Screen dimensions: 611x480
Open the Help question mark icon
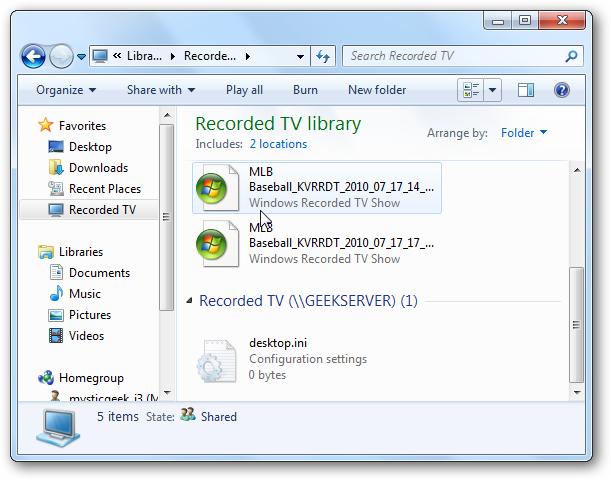(562, 90)
